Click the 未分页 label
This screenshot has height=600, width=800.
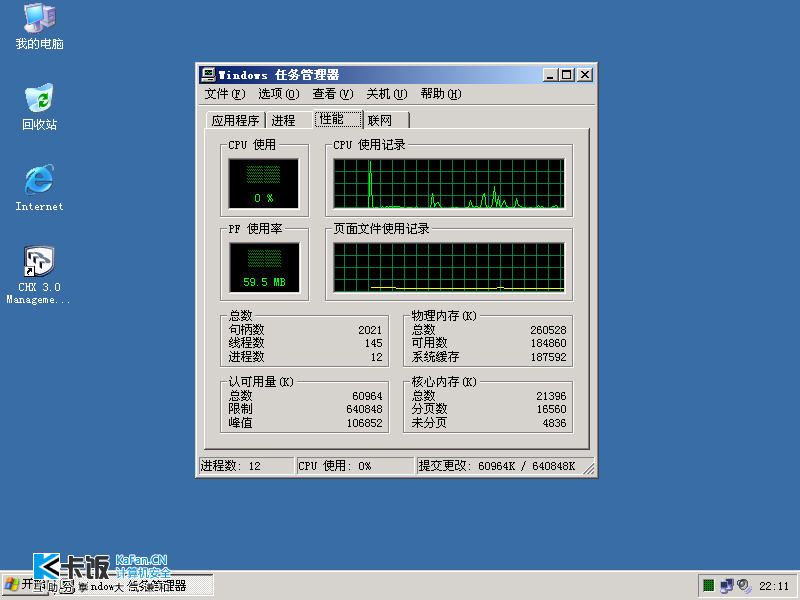click(x=429, y=422)
